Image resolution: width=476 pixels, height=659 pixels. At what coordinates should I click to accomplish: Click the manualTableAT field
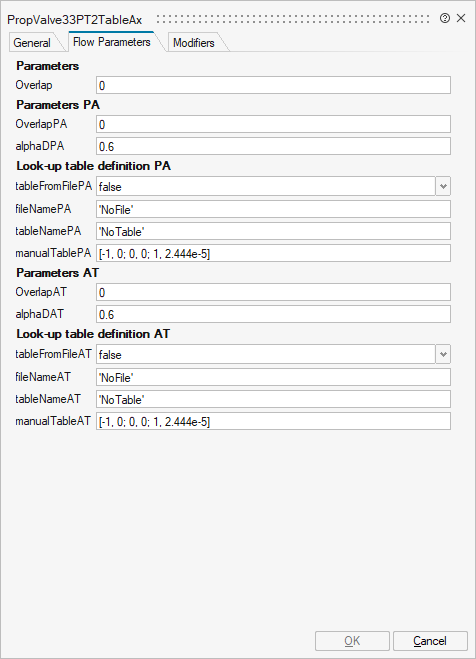pos(274,421)
